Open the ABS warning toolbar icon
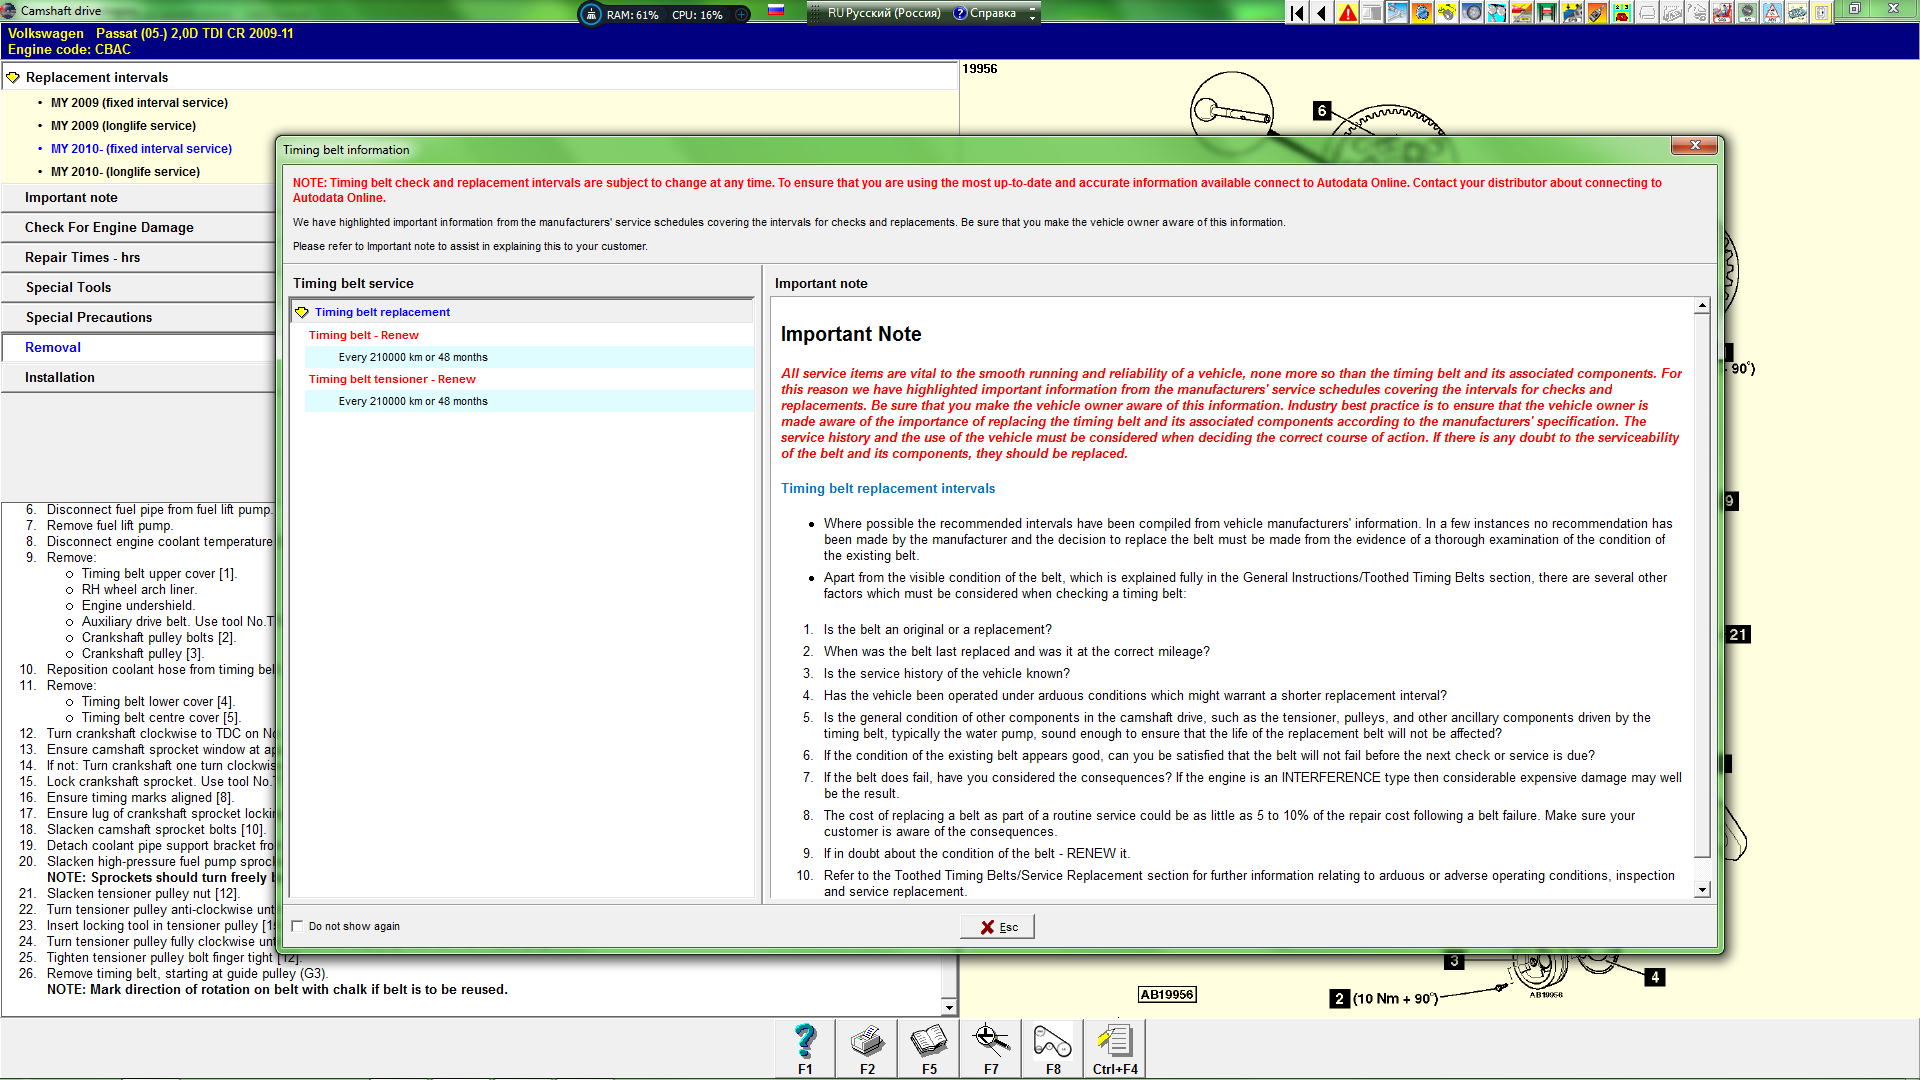Image resolution: width=1920 pixels, height=1080 pixels. 1772,13
